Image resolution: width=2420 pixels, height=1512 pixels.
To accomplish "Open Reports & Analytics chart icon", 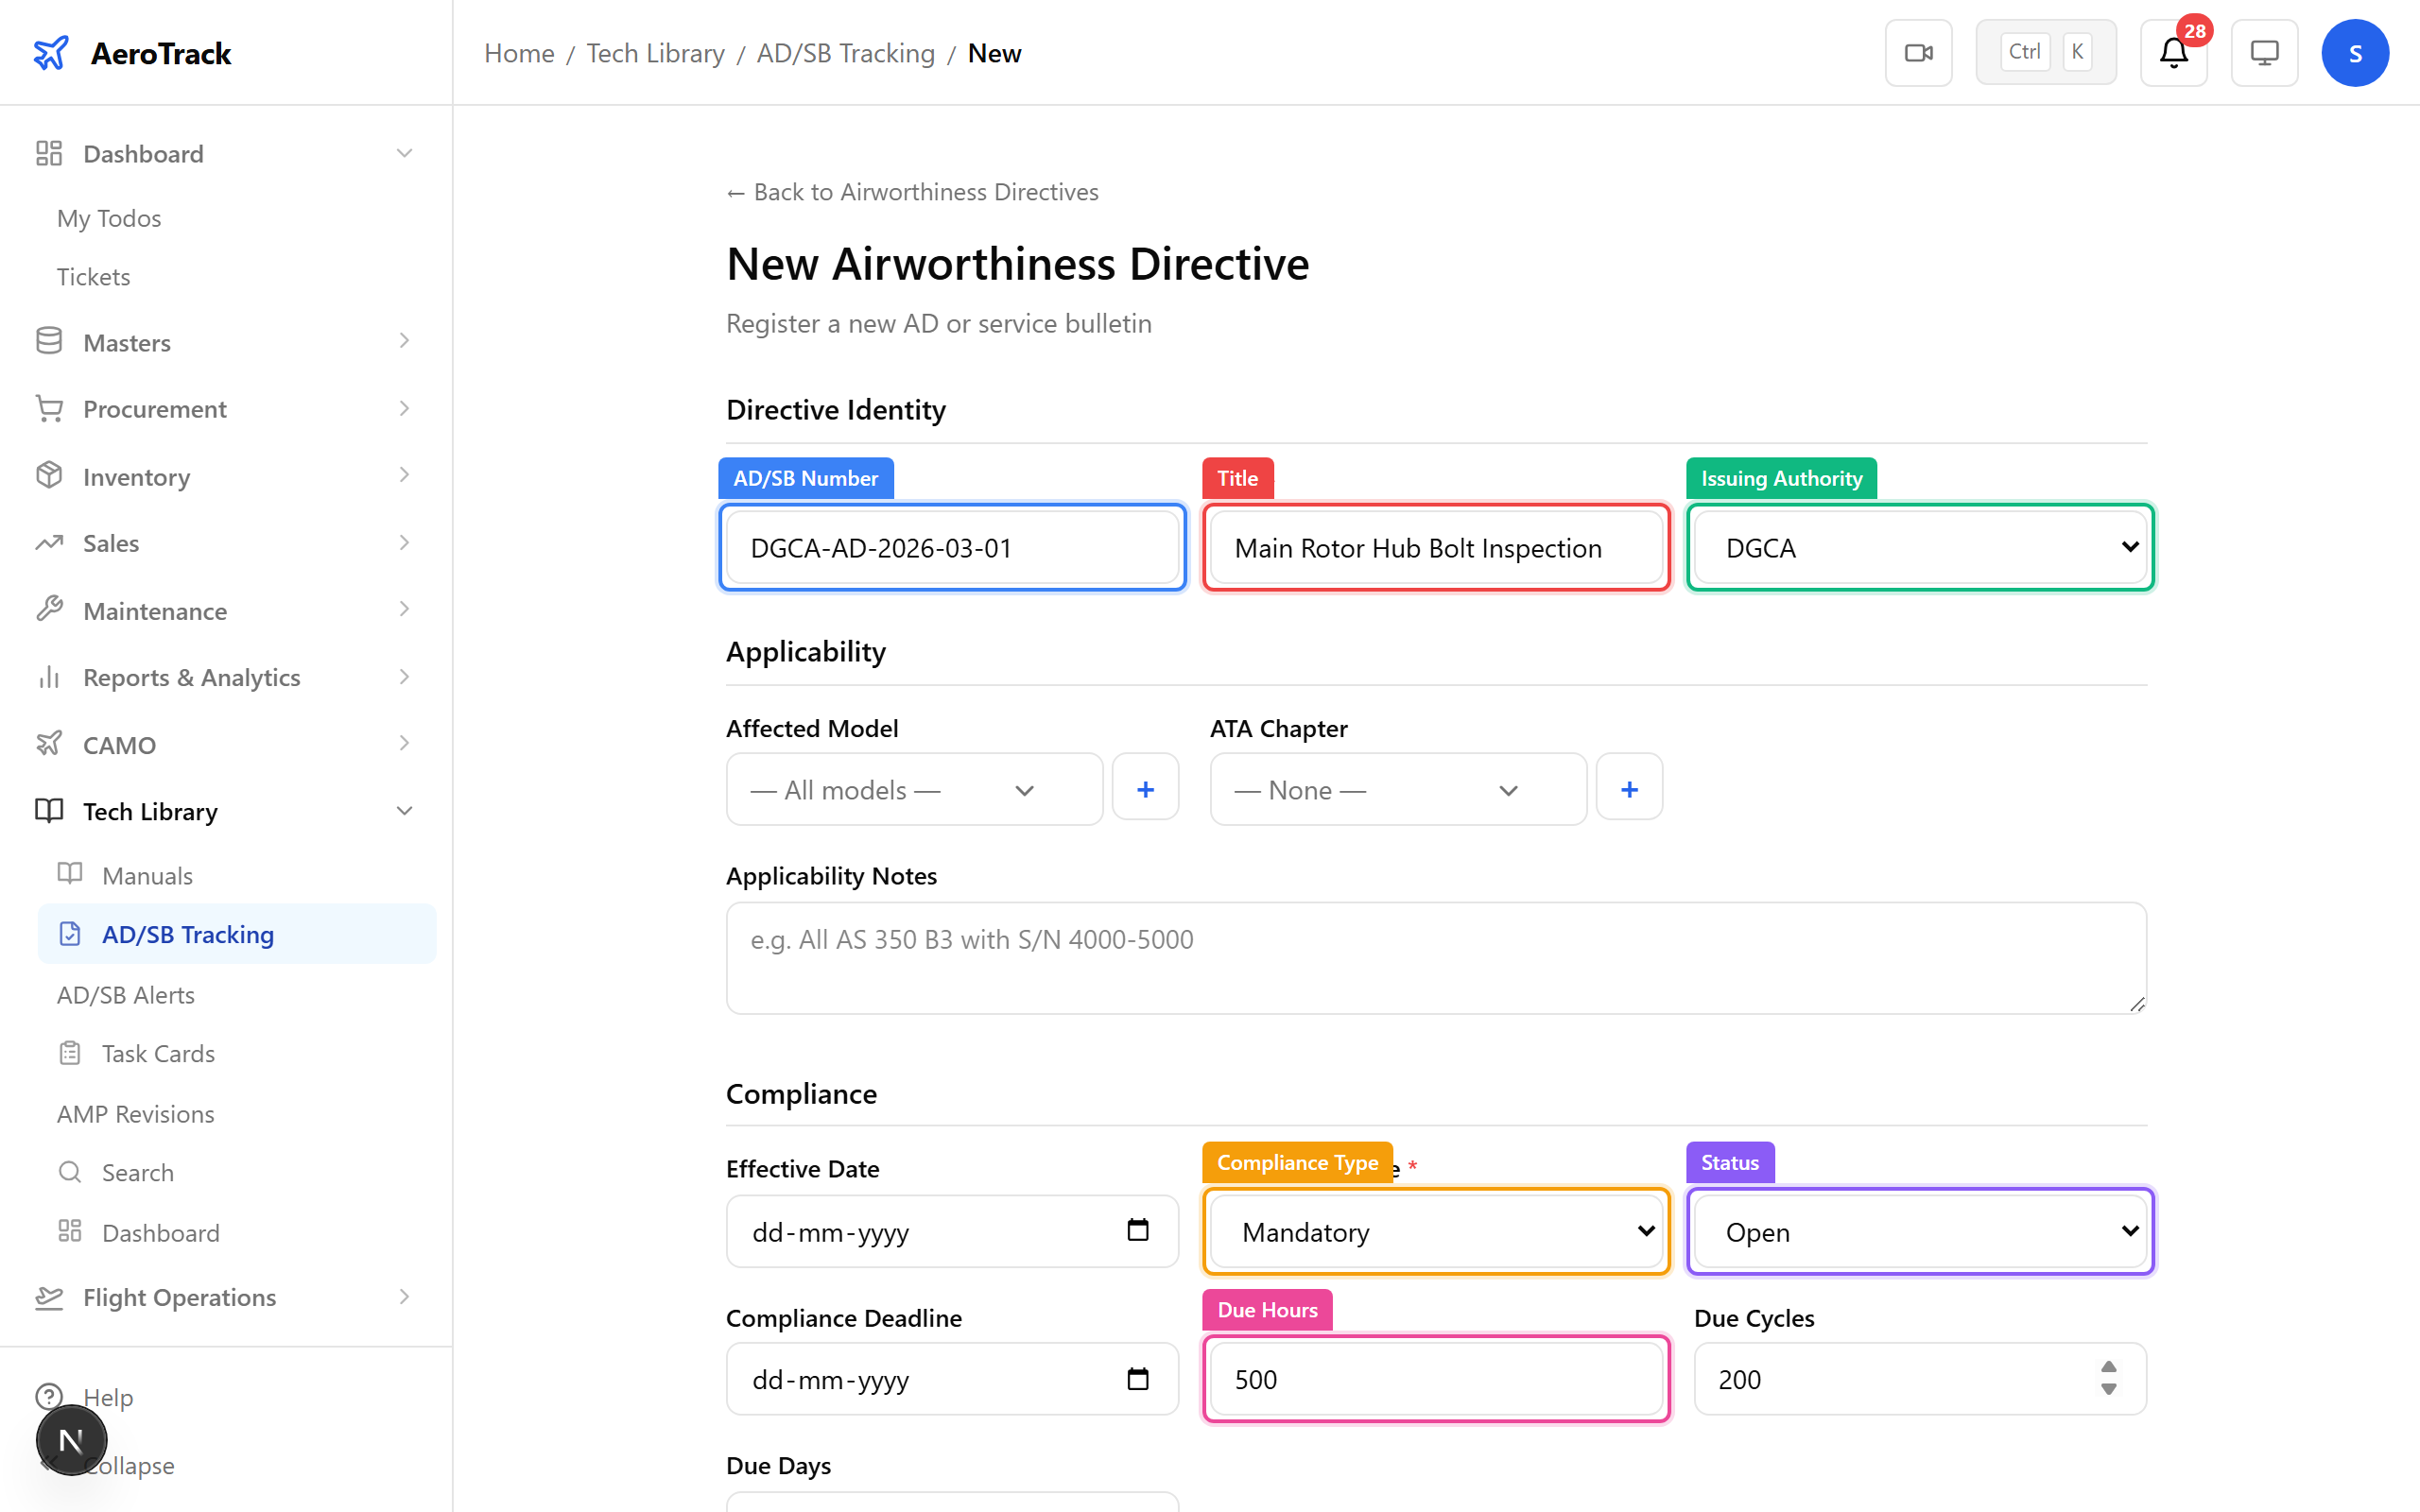I will [49, 677].
